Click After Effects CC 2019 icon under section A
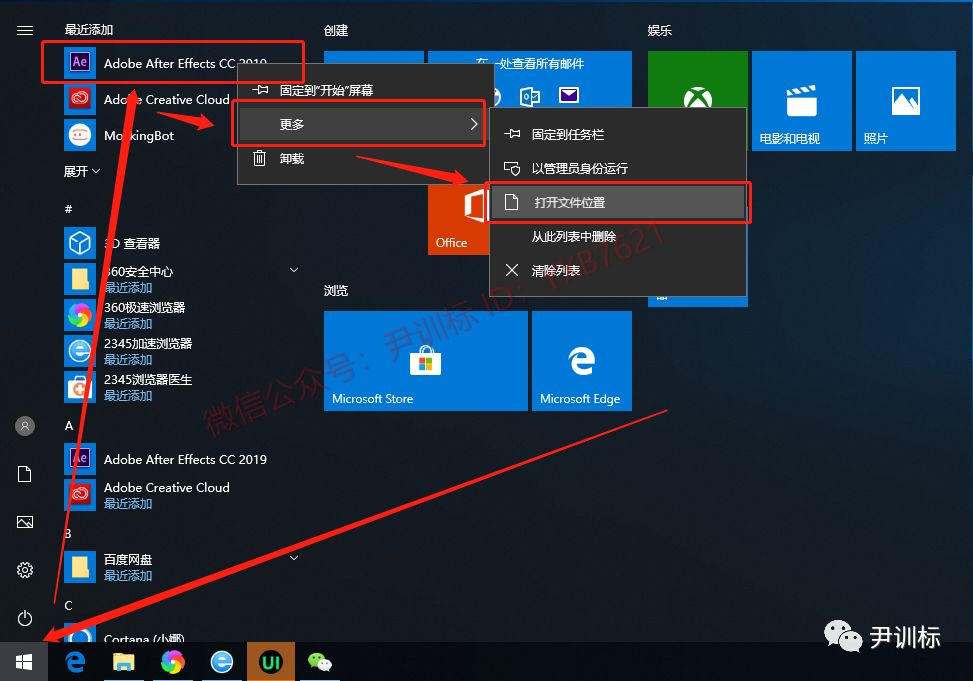This screenshot has width=973, height=681. pos(80,459)
